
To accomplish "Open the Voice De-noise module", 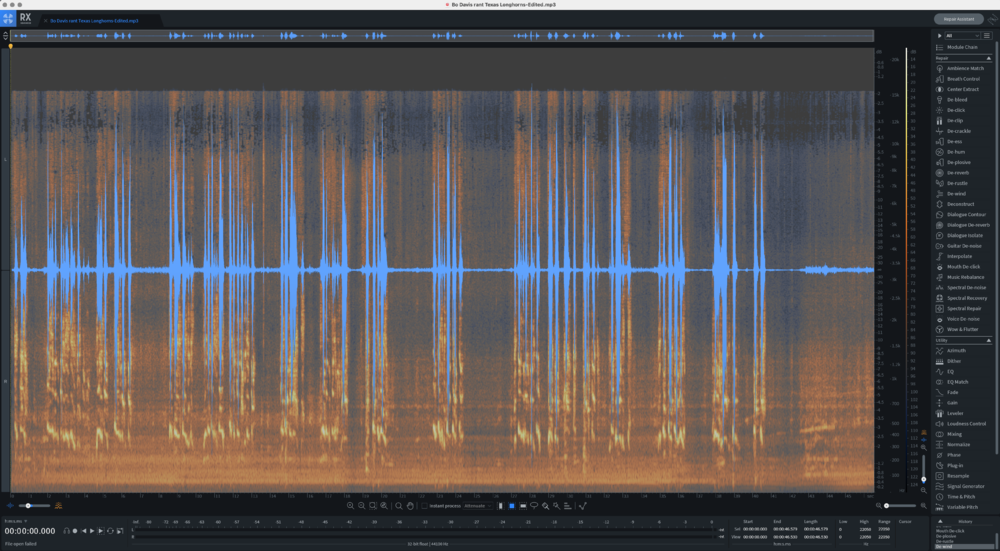I will pos(962,318).
